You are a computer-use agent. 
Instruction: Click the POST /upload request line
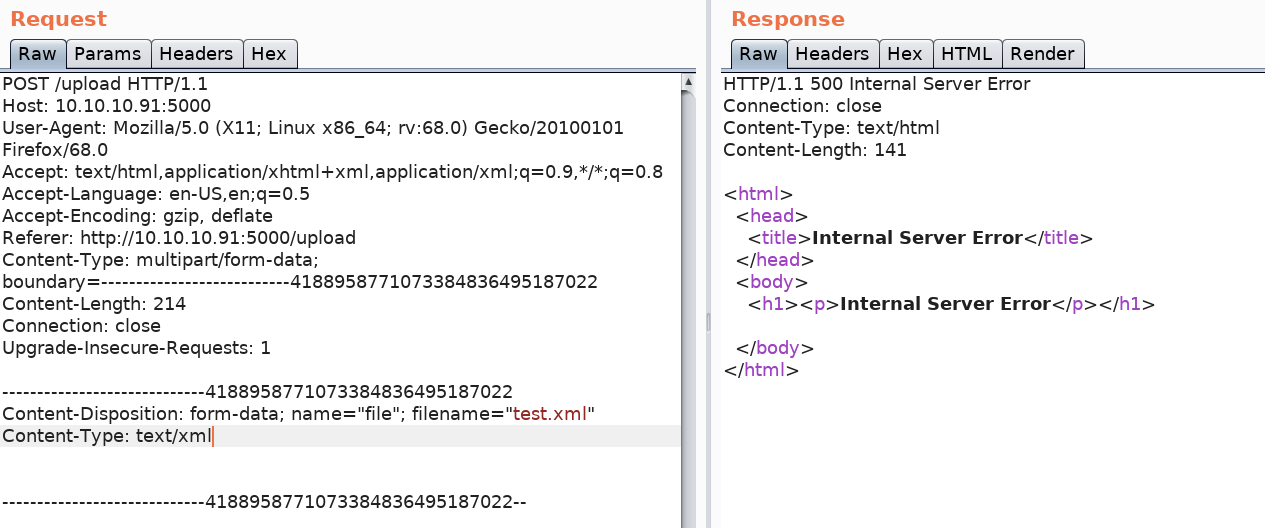(105, 84)
